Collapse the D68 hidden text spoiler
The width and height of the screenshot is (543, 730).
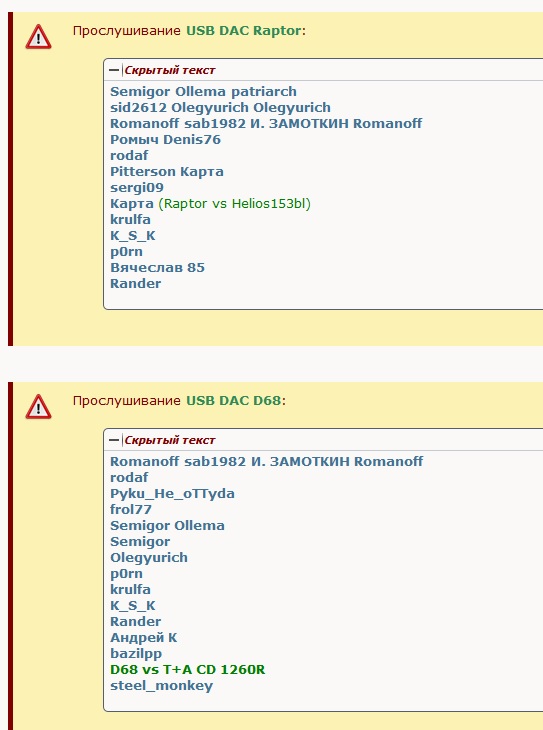coord(114,440)
